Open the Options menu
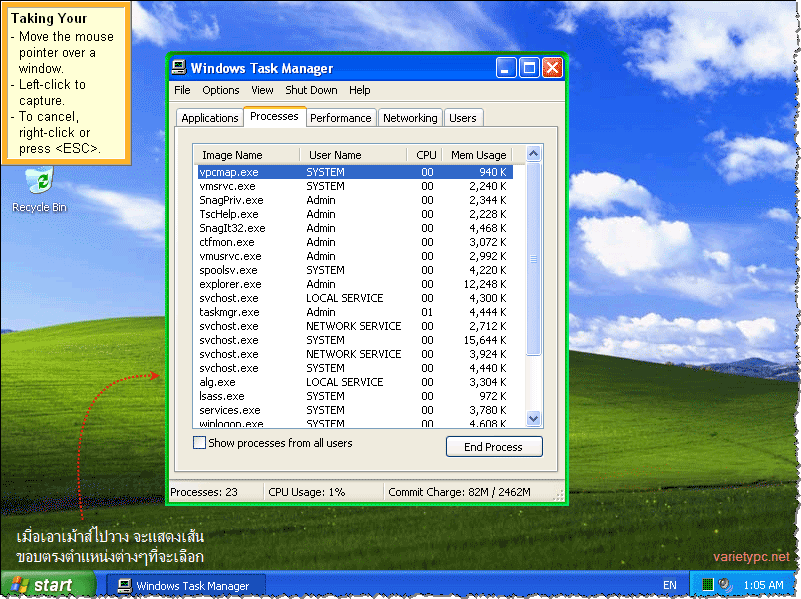The height and width of the screenshot is (599, 801). point(221,90)
